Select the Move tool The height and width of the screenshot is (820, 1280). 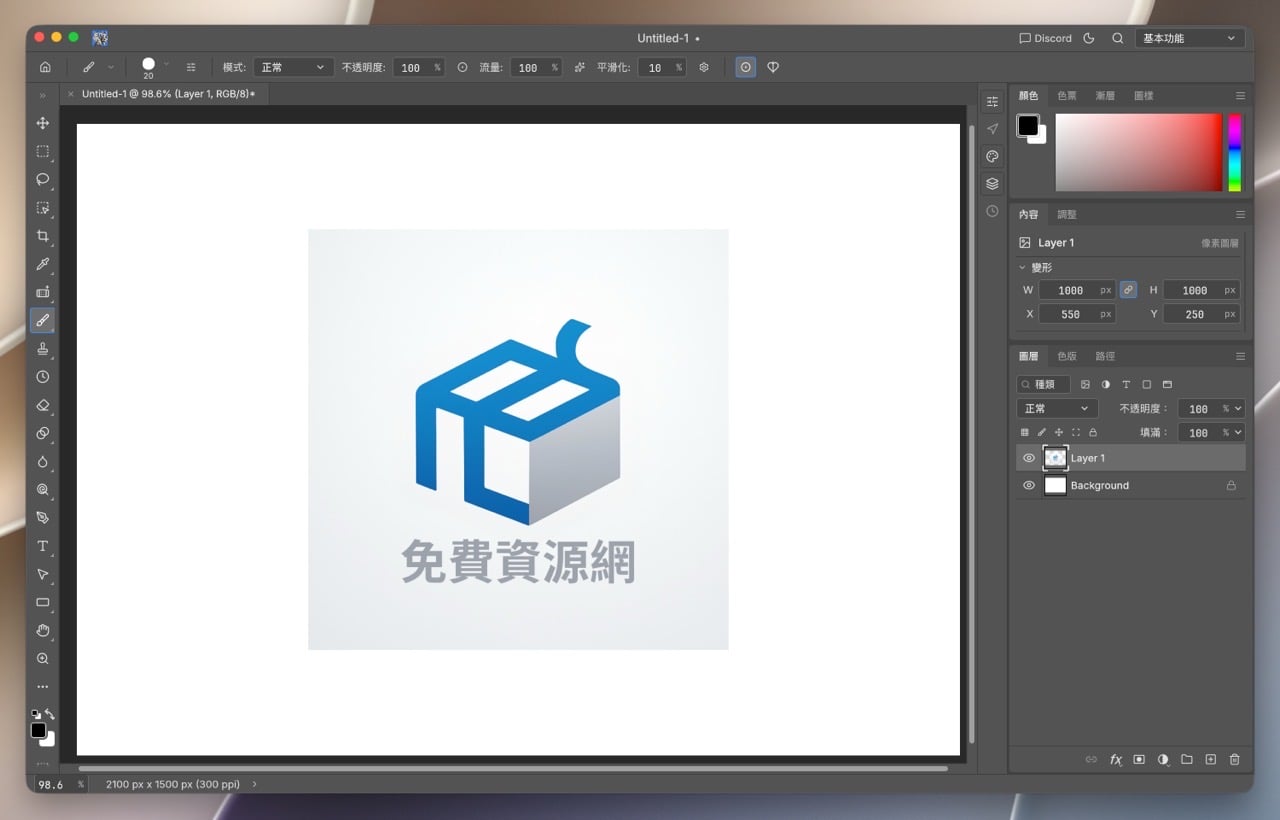[43, 123]
